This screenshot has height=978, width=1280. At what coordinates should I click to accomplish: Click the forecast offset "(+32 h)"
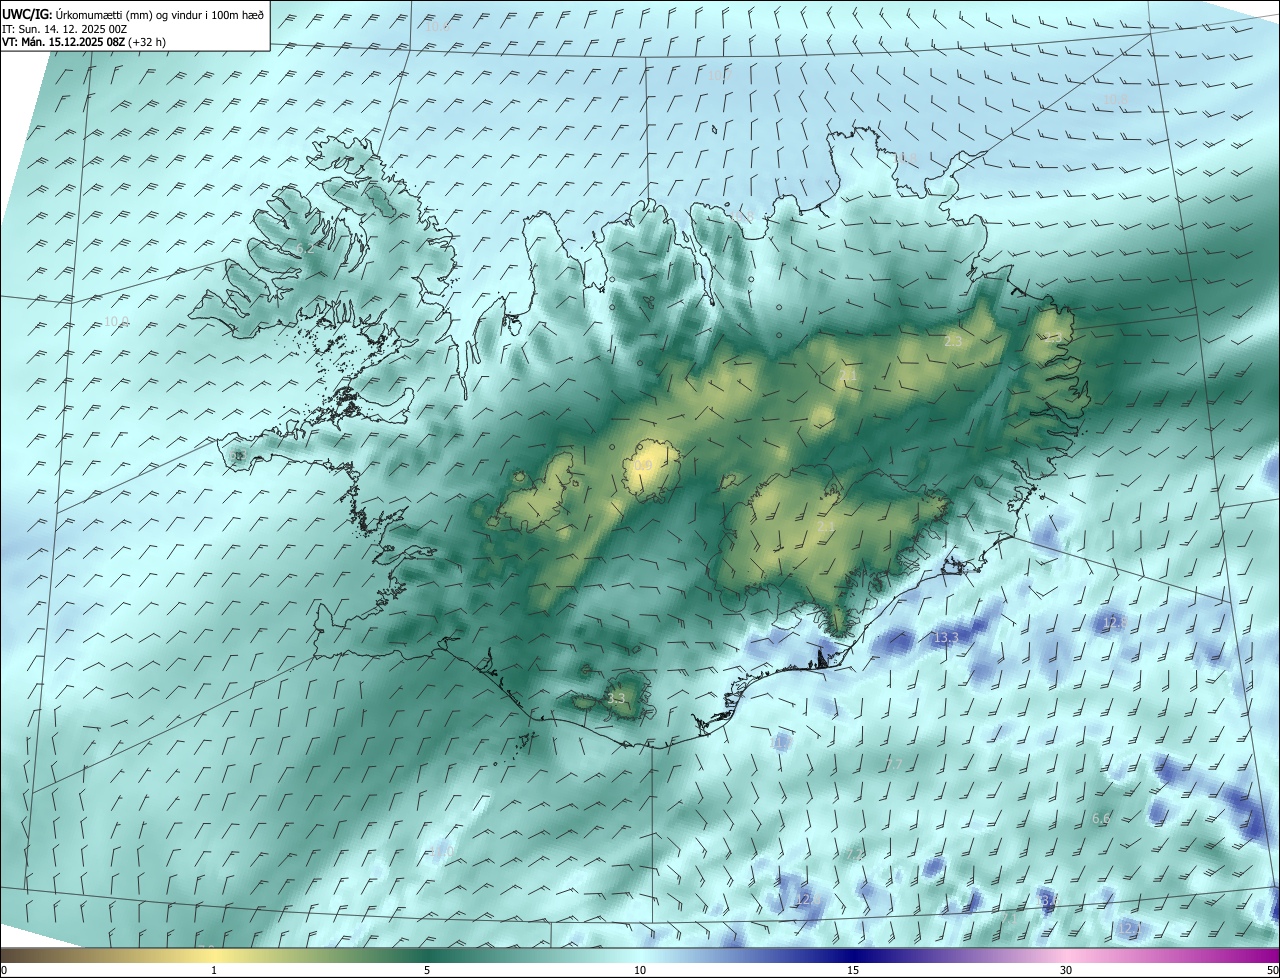[147, 42]
